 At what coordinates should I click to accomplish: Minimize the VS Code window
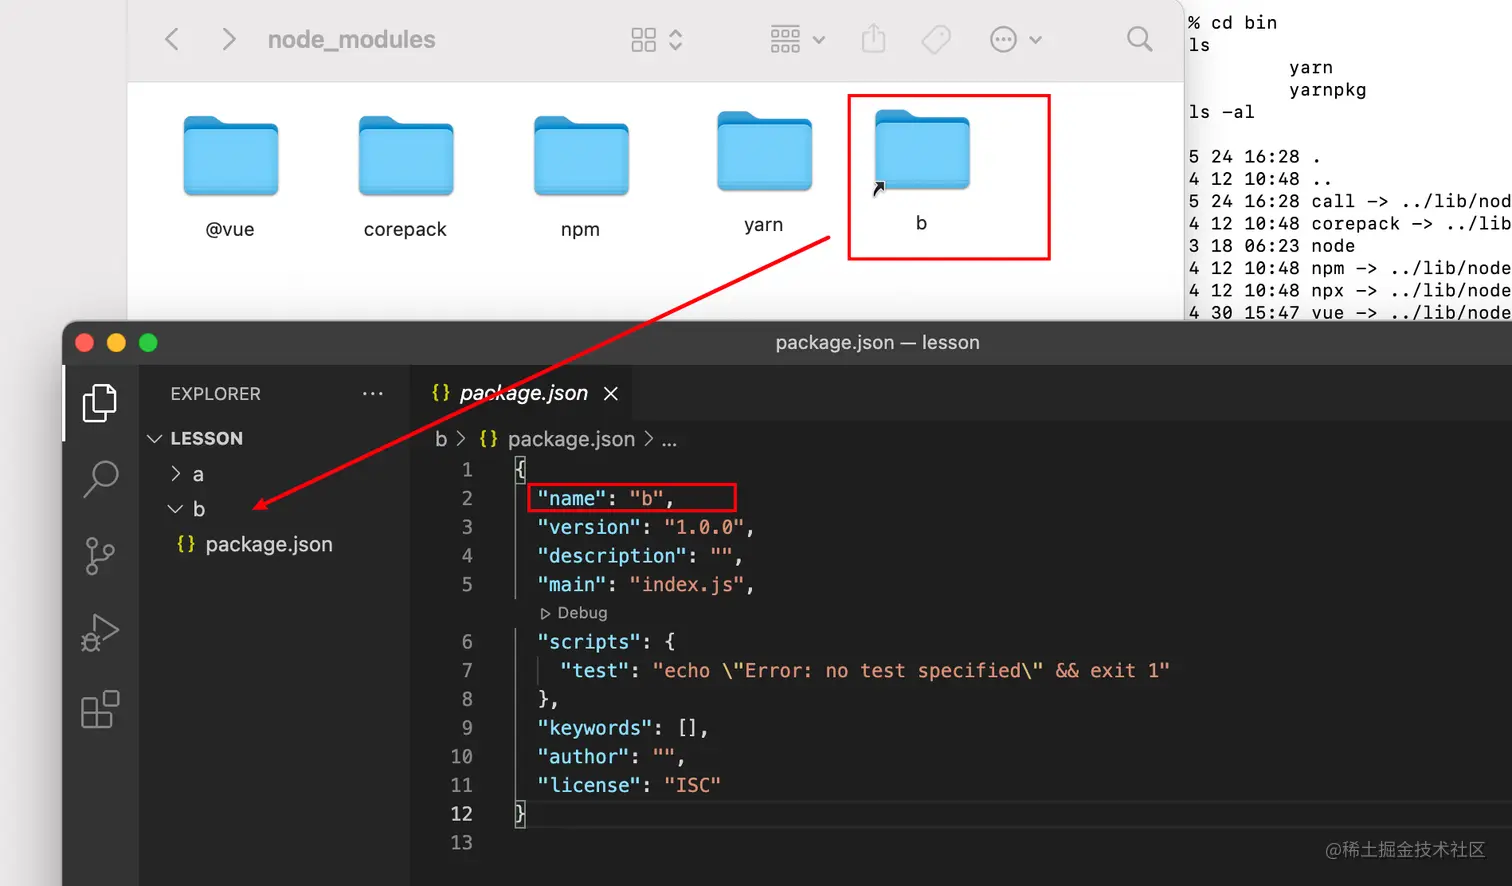[x=116, y=343]
